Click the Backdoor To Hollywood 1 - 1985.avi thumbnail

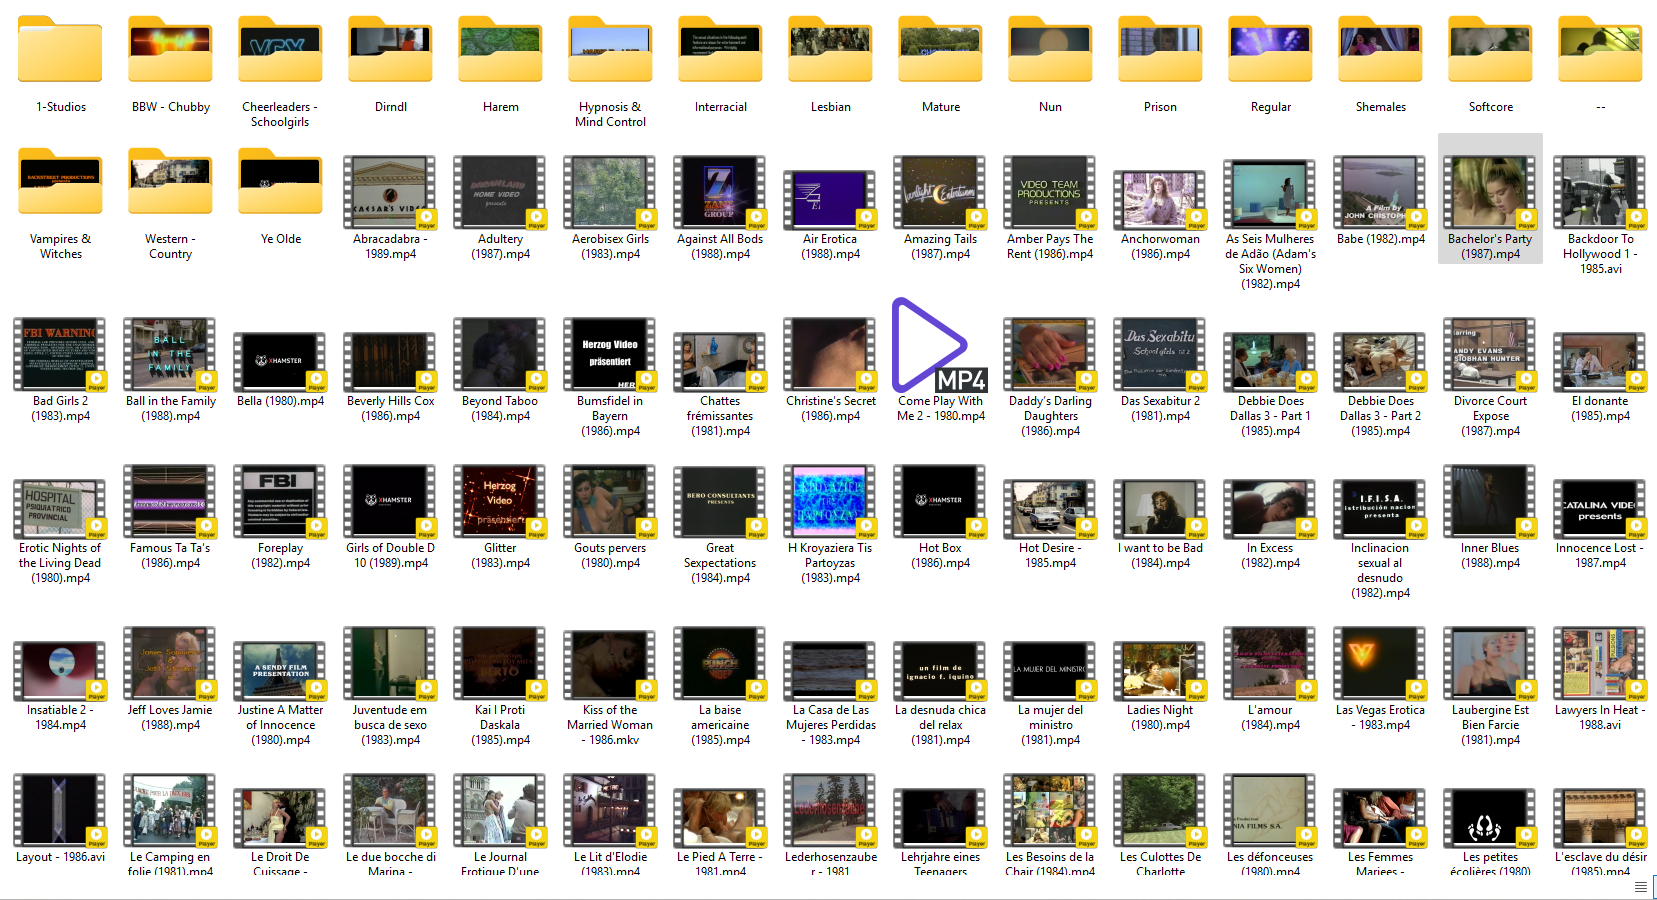click(x=1600, y=193)
